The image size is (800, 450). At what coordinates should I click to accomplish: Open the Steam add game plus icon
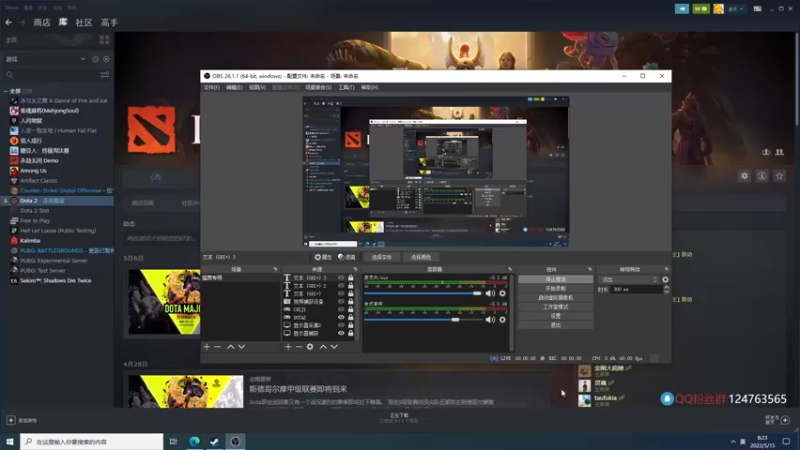[x=11, y=420]
